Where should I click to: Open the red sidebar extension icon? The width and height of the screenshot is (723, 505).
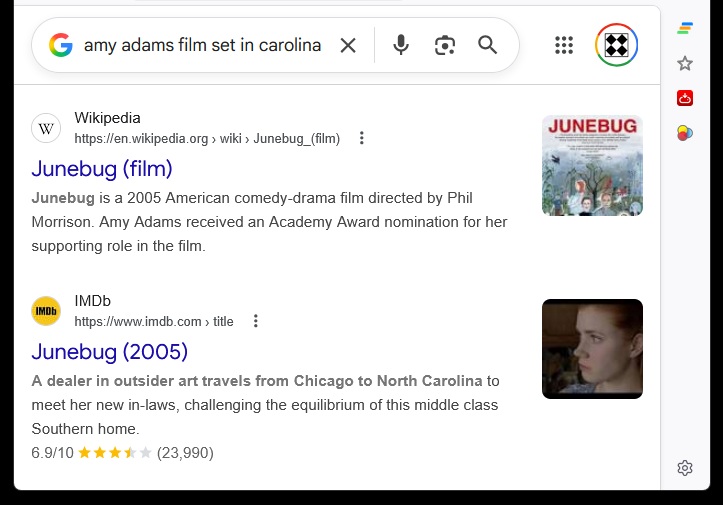(x=685, y=98)
